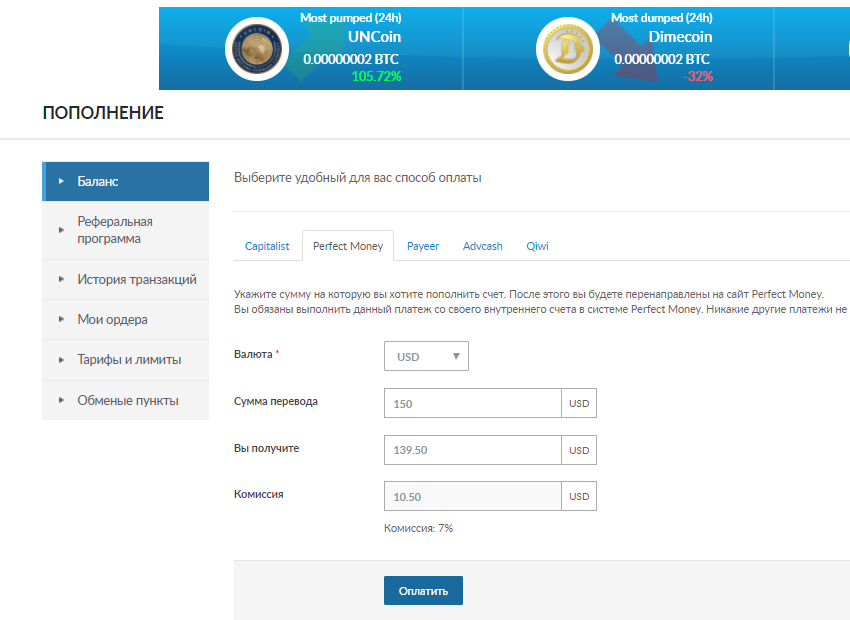Click the Комиссия amount field
The image size is (850, 620).
point(472,496)
